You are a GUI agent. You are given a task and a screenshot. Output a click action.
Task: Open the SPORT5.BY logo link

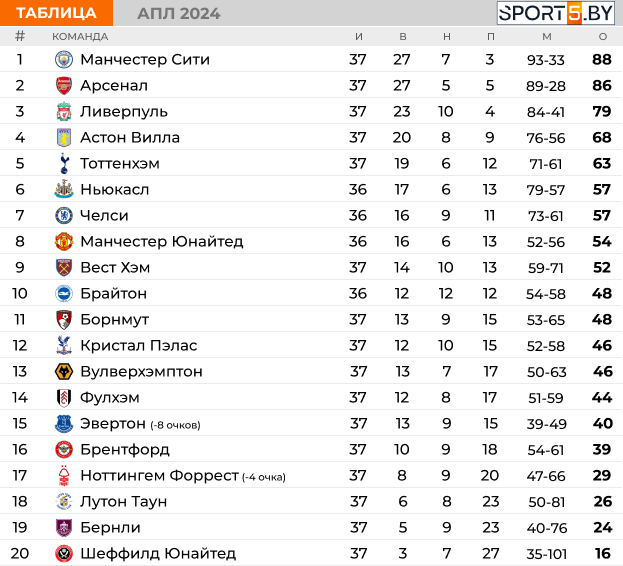[555, 13]
